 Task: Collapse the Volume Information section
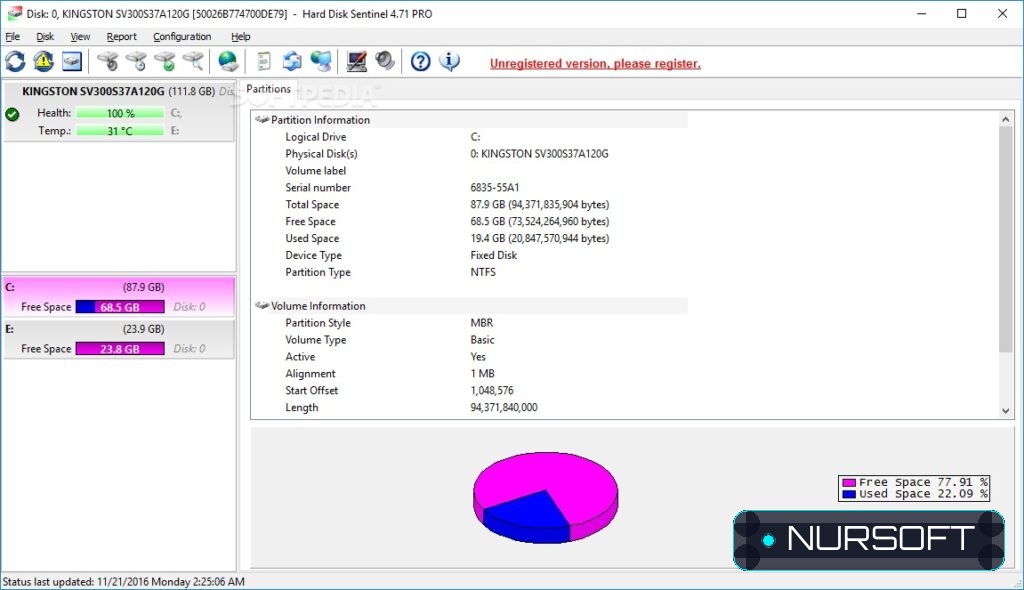pyautogui.click(x=262, y=306)
